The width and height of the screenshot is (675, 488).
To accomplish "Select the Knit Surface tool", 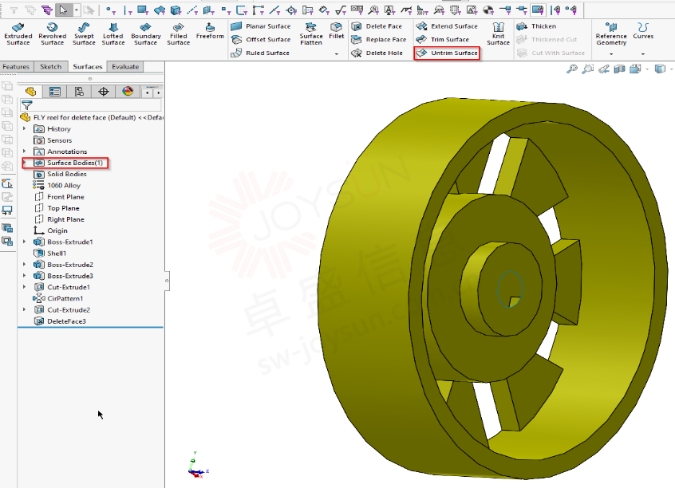I will (498, 34).
